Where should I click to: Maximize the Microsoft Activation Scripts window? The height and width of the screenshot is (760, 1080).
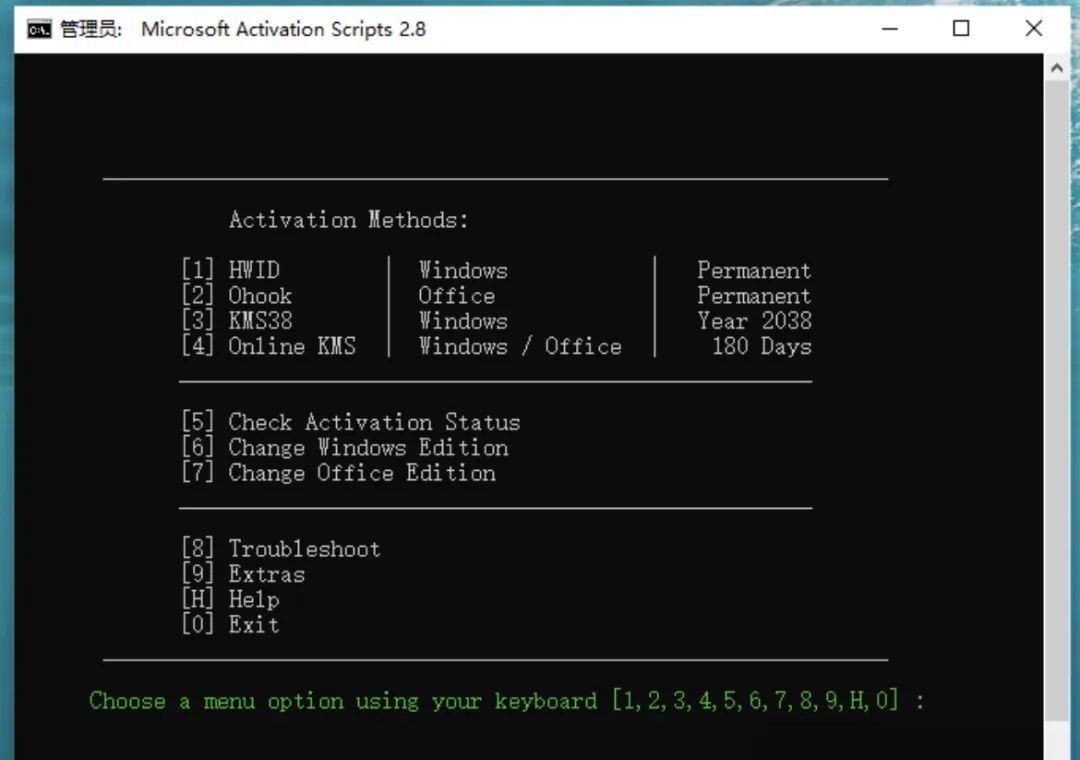pos(961,28)
